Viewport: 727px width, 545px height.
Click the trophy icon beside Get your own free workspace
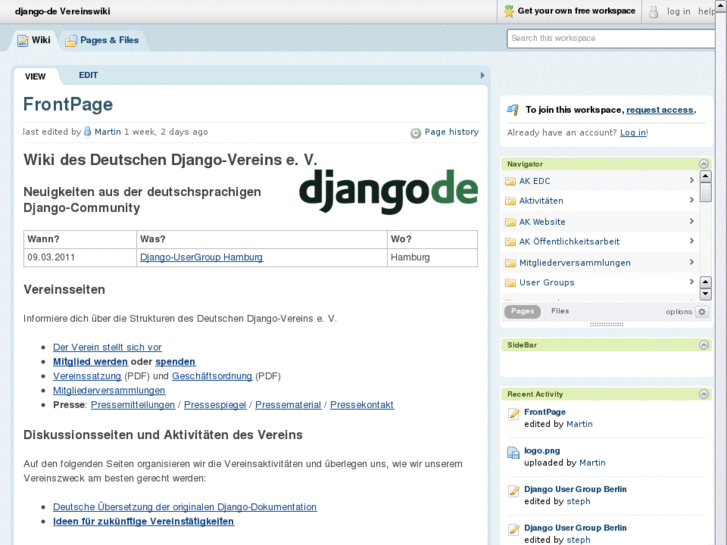(509, 11)
